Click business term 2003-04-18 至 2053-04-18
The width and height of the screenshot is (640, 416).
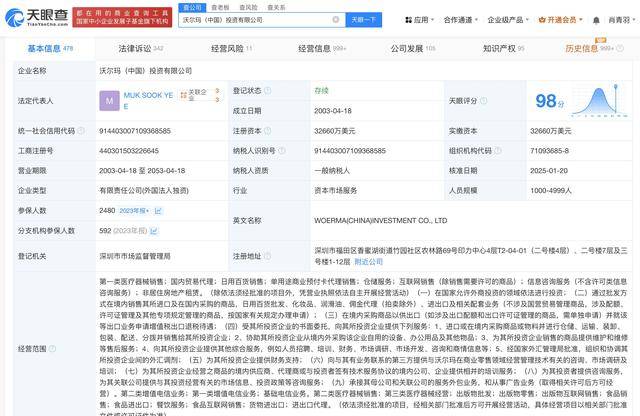coord(142,171)
